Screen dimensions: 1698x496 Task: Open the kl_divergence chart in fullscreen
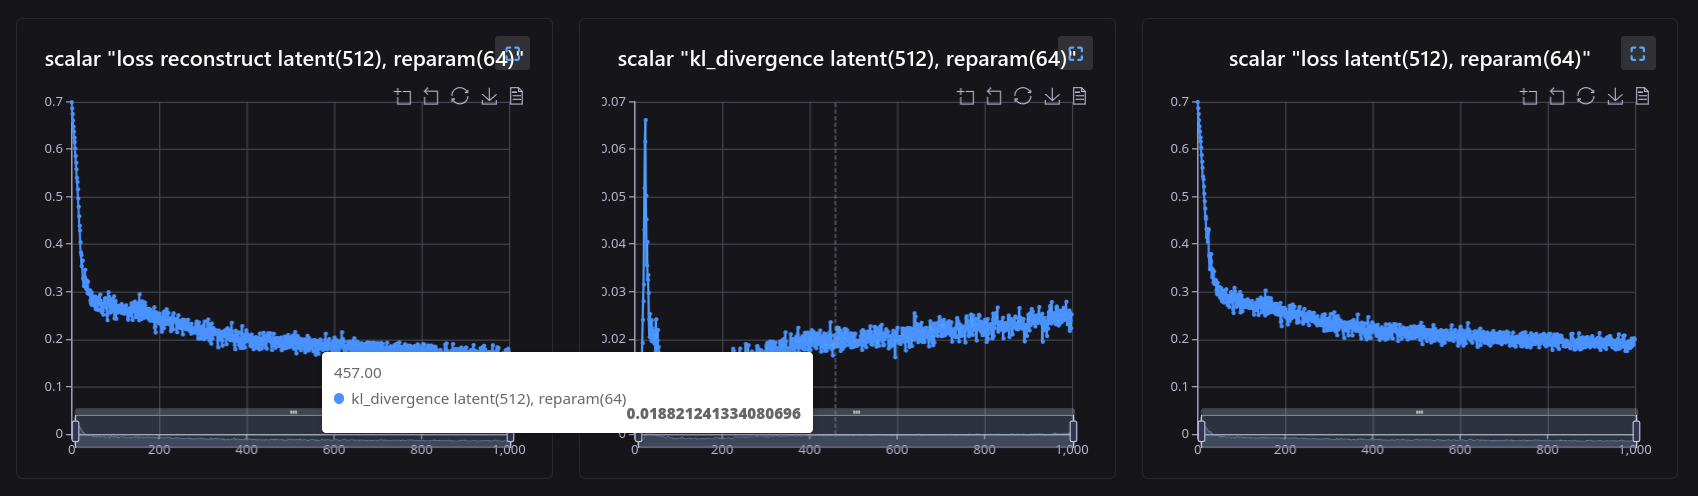(x=1075, y=53)
